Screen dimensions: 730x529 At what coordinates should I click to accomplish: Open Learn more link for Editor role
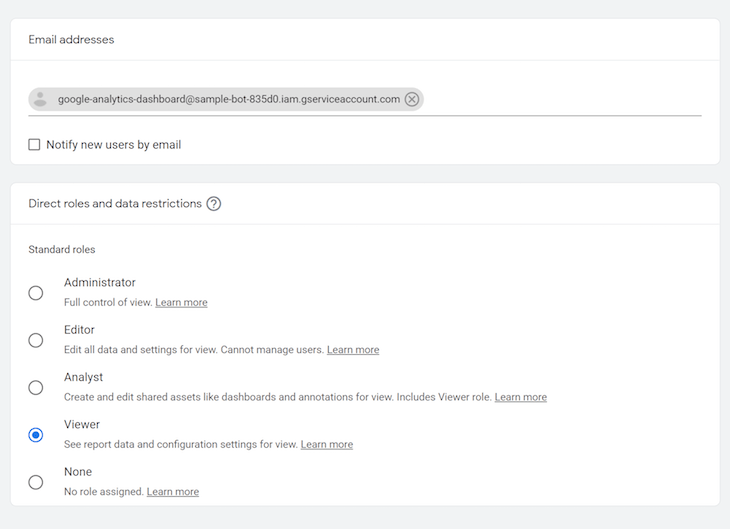coord(353,350)
